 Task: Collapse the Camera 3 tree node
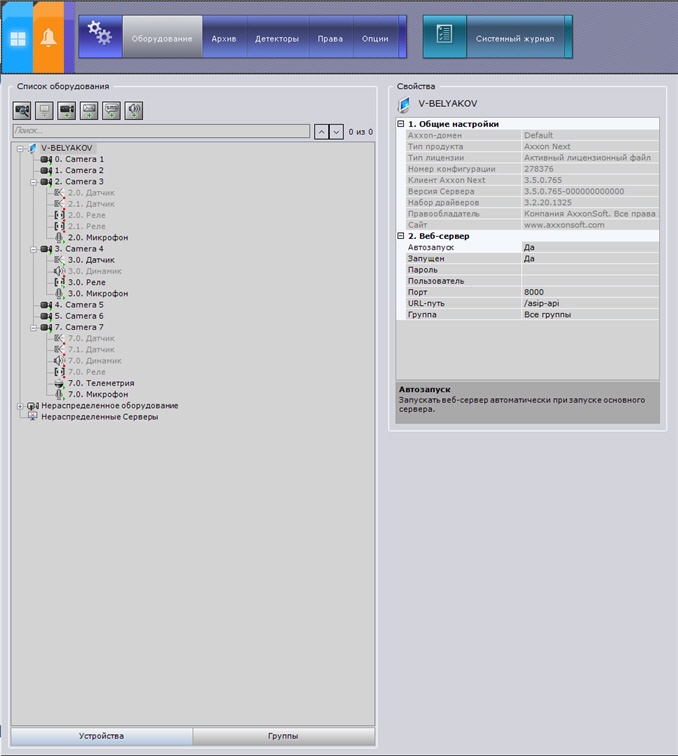coord(33,182)
